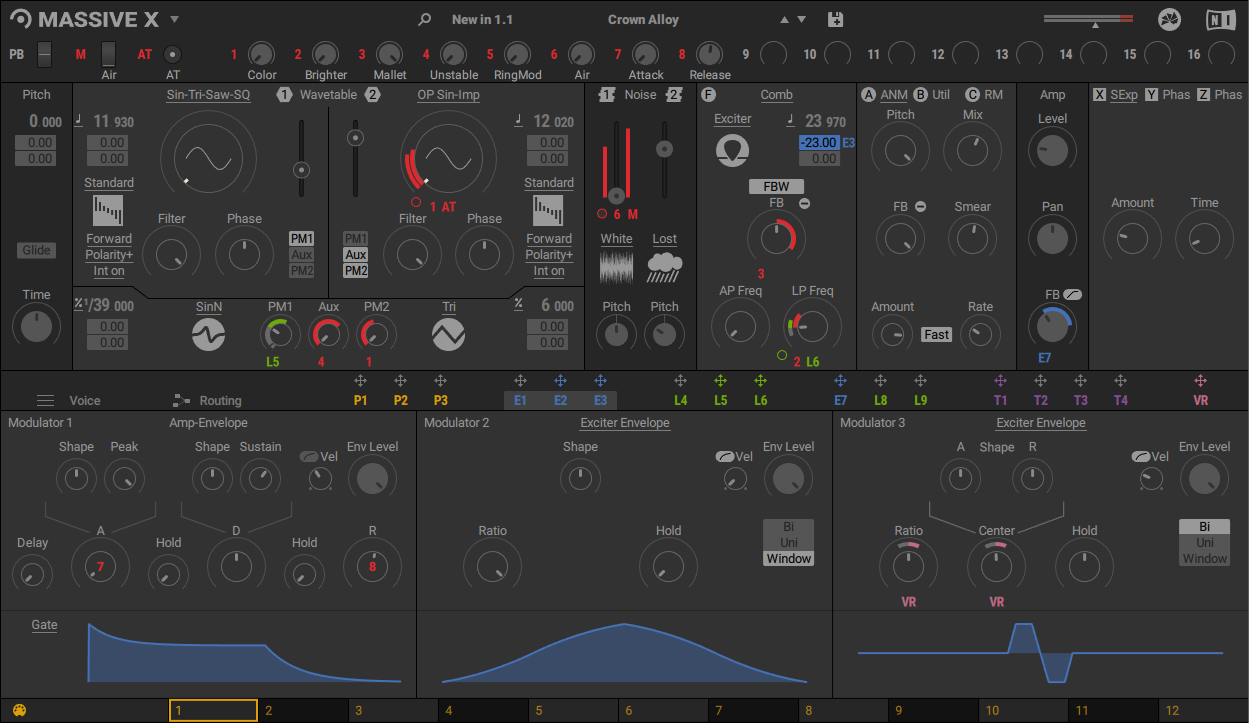This screenshot has width=1249, height=723.
Task: Select remote octave slot 5
Action: 573,711
